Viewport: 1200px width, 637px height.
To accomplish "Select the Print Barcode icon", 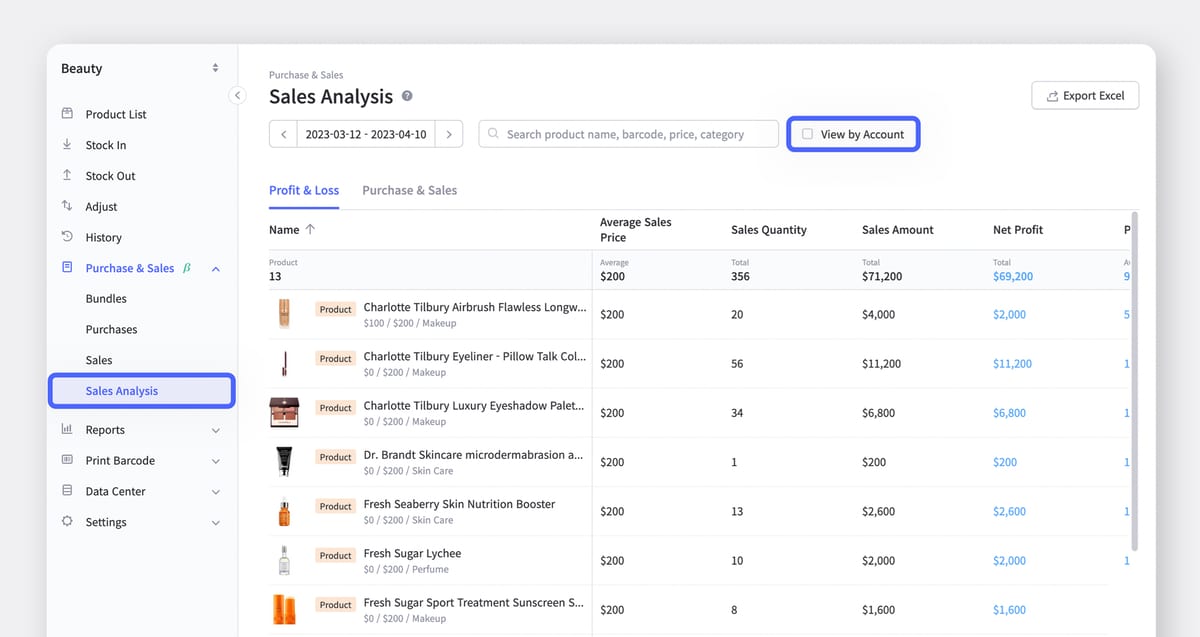I will coord(65,460).
